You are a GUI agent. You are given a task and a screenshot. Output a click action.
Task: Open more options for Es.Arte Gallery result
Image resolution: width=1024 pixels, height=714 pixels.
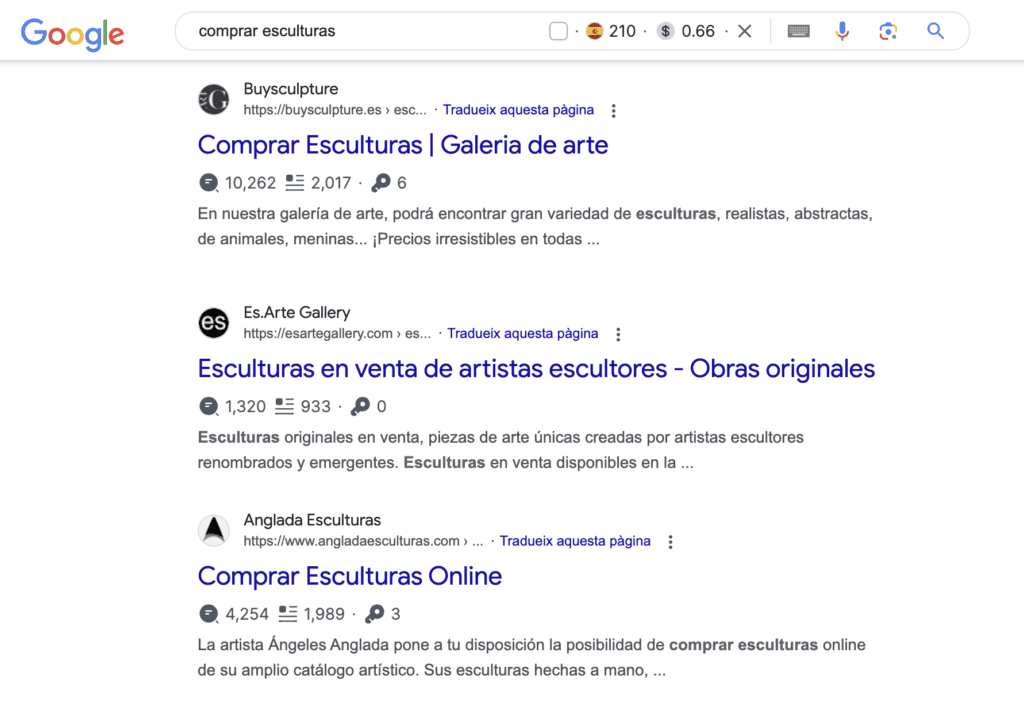[x=618, y=334]
